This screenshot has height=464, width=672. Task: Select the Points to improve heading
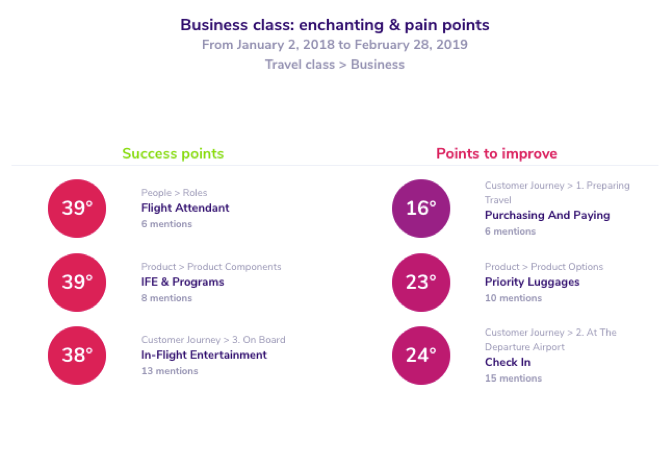pos(497,154)
